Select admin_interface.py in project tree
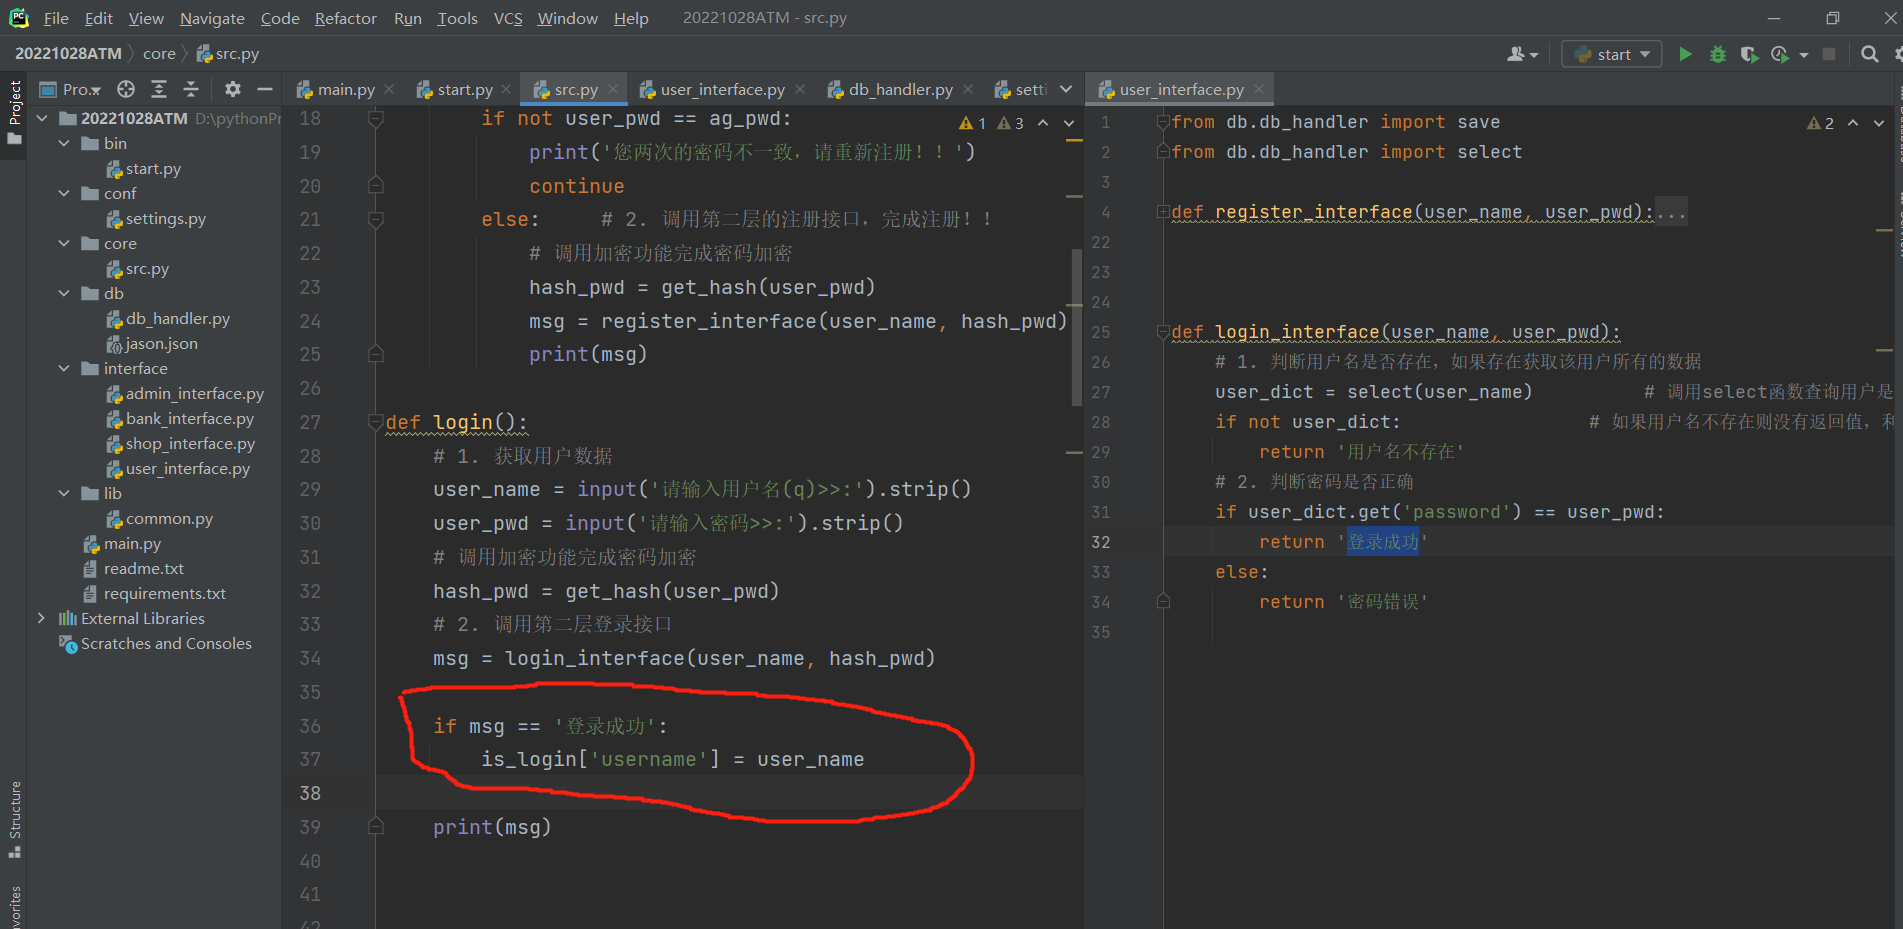Viewport: 1903px width, 929px height. [x=185, y=393]
